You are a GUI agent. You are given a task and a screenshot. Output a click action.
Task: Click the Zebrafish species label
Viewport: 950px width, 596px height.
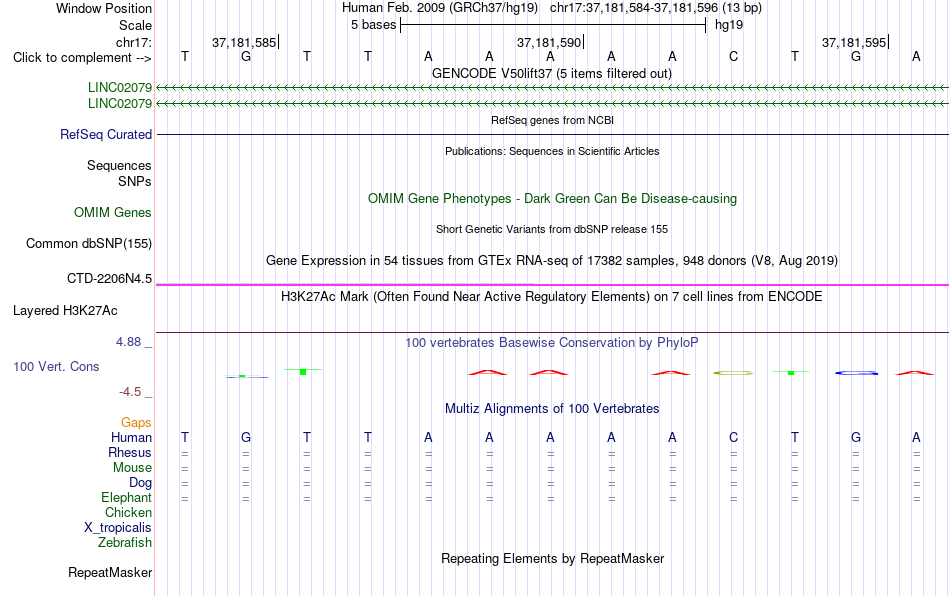coord(125,542)
